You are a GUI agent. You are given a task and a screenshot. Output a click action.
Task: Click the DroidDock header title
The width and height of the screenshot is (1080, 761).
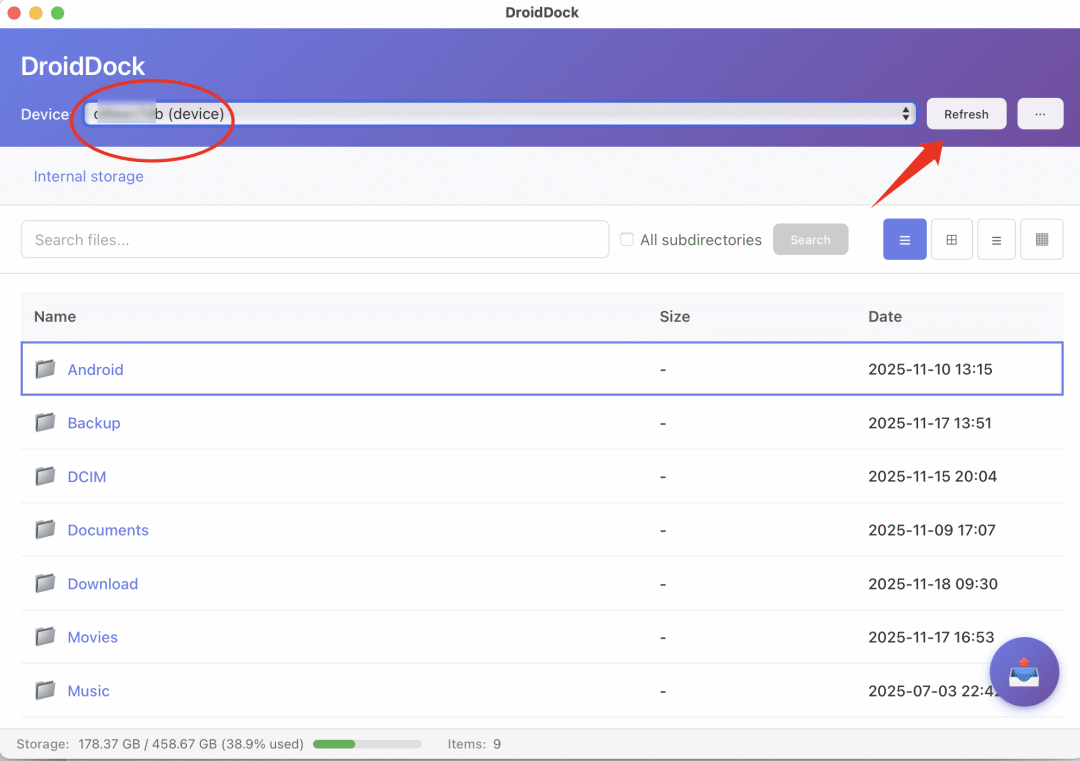(83, 66)
